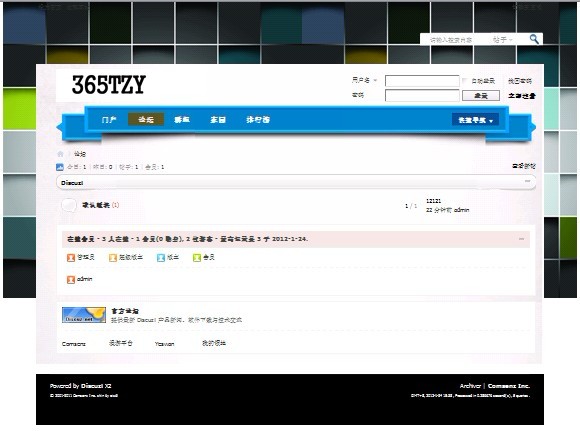Open the 门户 navigation tab
Screen dimensions: 580x431
pos(109,119)
